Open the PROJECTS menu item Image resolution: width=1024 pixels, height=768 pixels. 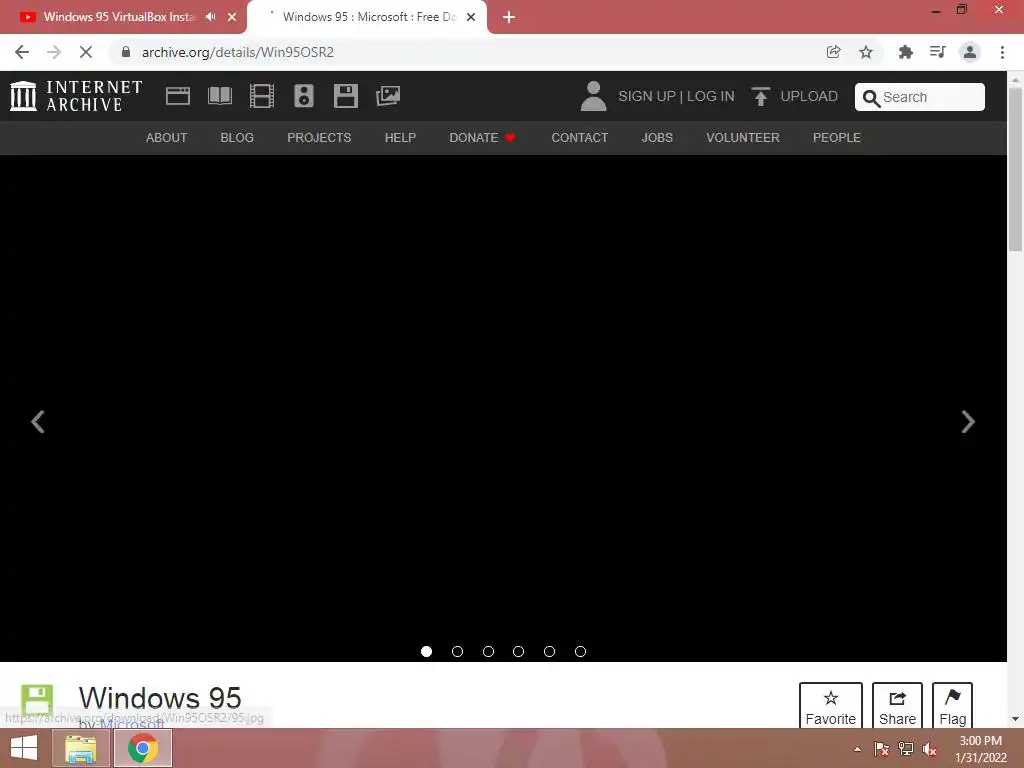click(x=319, y=138)
